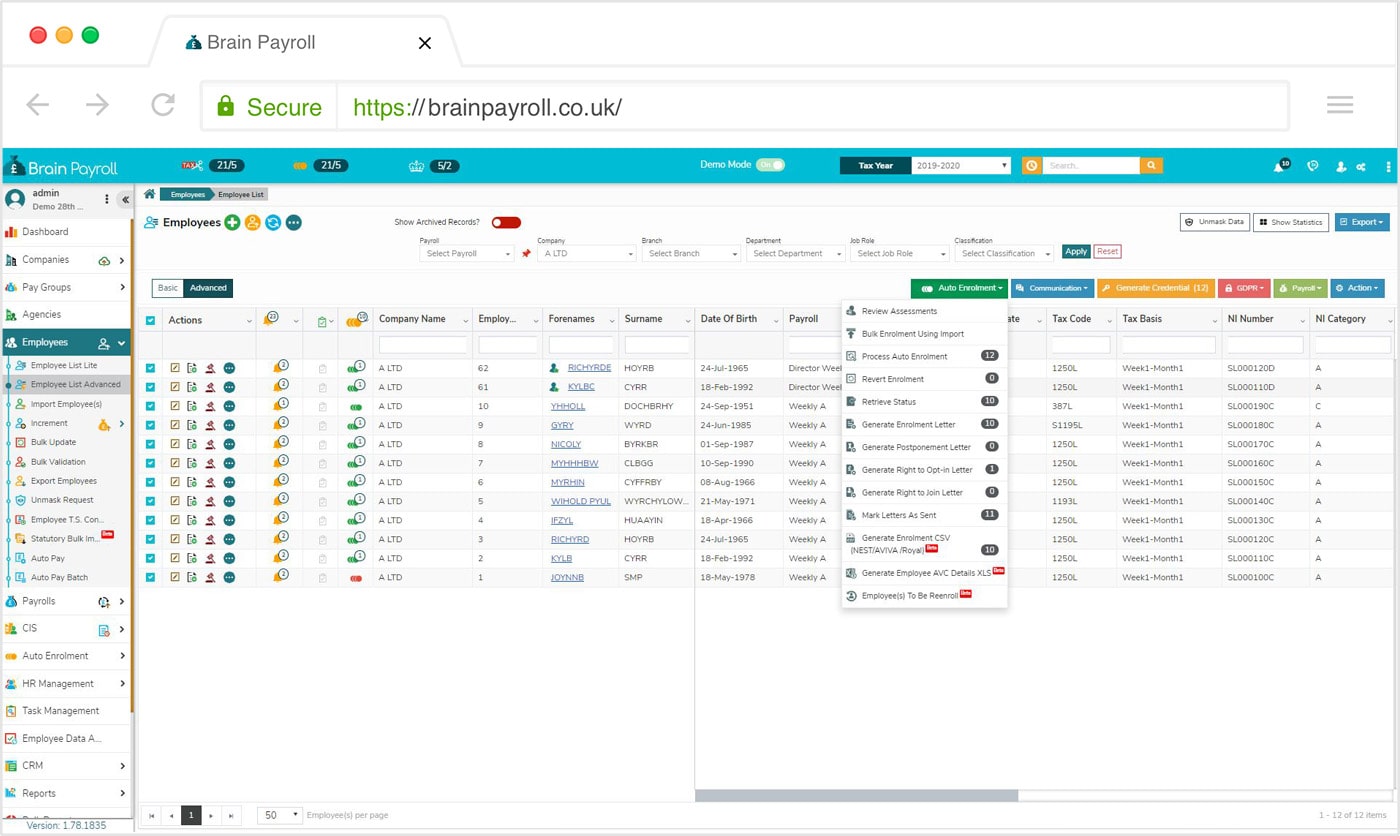The height and width of the screenshot is (836, 1400).
Task: Uncheck the row checkbox for employee 7
Action: coord(151,463)
